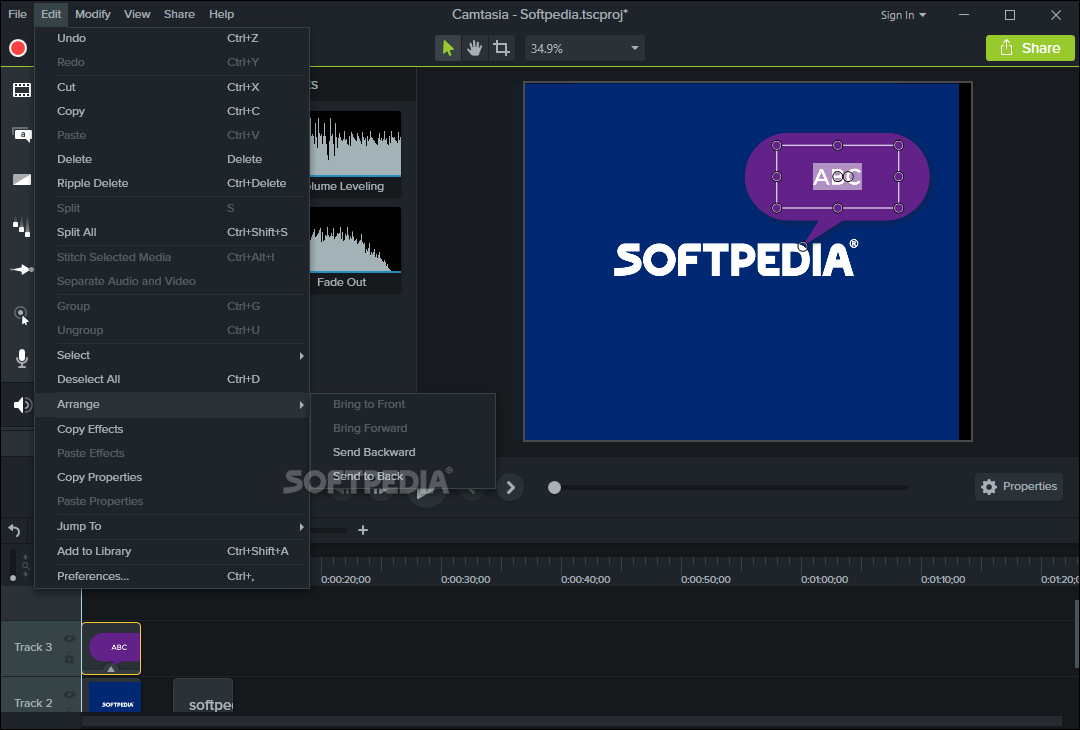Viewport: 1080px width, 730px height.
Task: Open the File menu
Action: pyautogui.click(x=17, y=14)
